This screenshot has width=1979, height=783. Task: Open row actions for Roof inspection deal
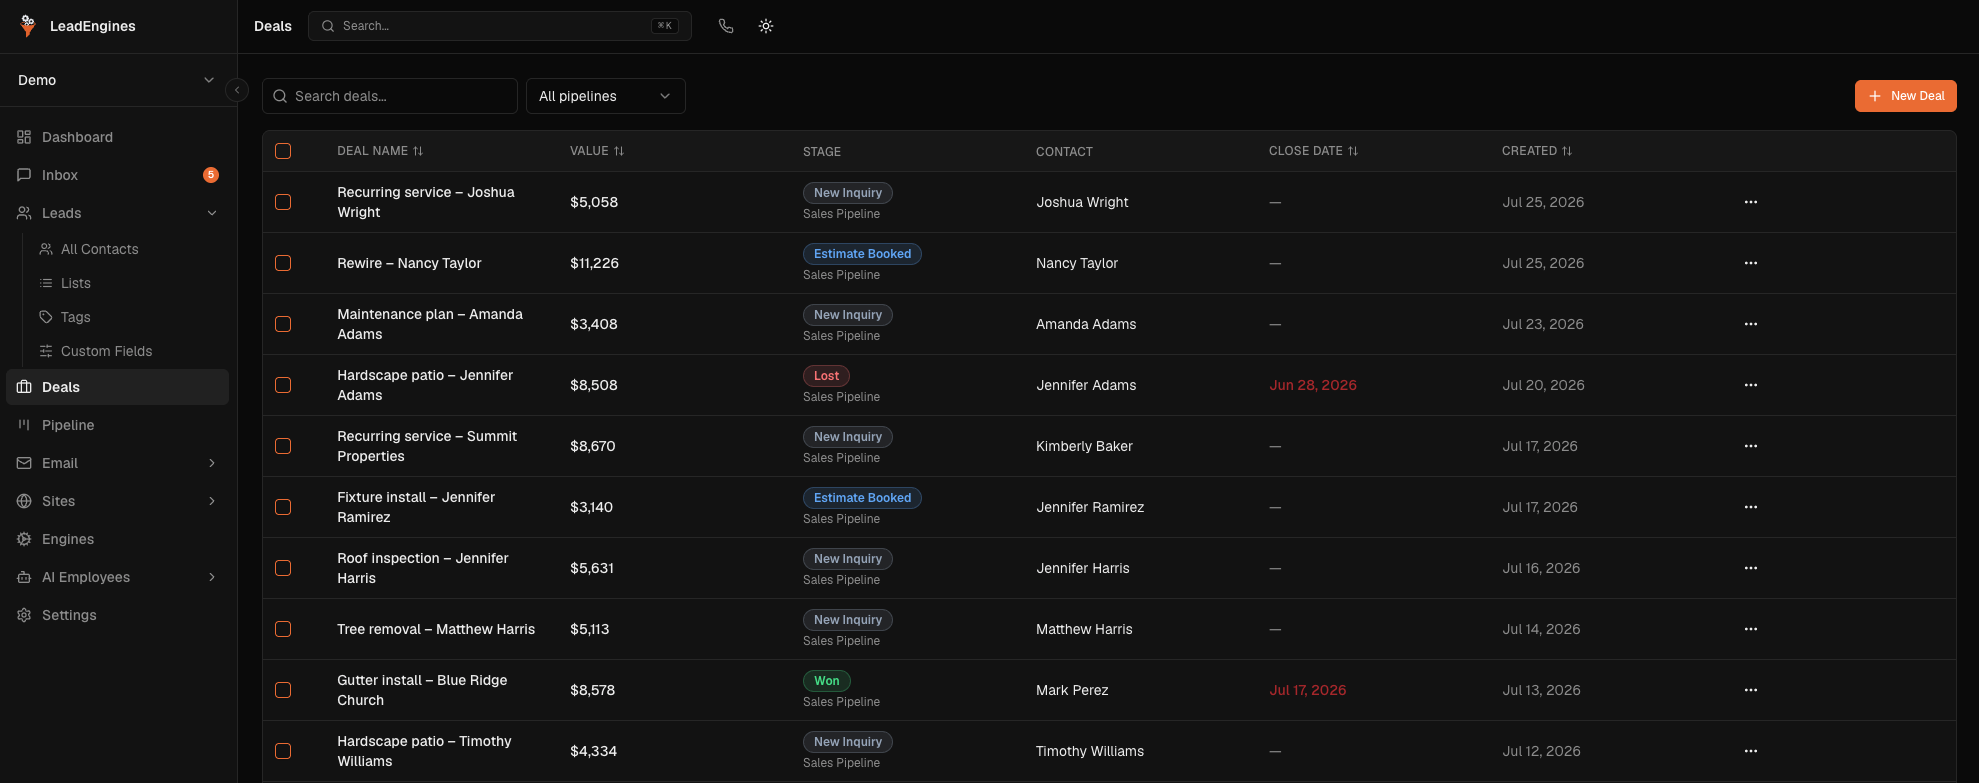(x=1751, y=568)
